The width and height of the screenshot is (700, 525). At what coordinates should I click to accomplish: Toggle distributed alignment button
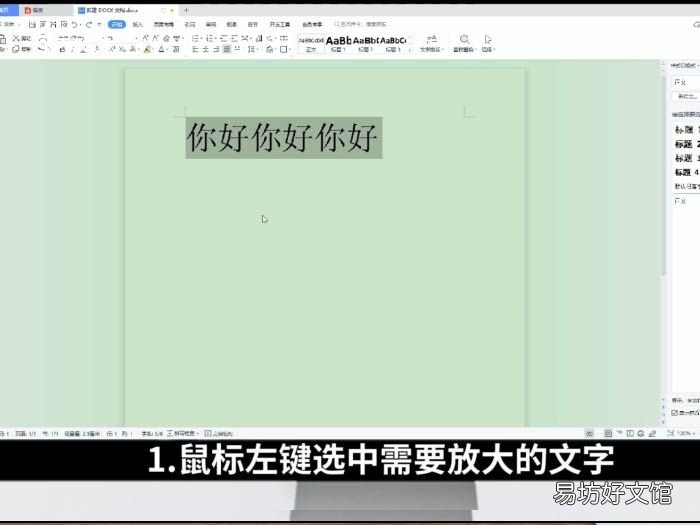point(237,49)
